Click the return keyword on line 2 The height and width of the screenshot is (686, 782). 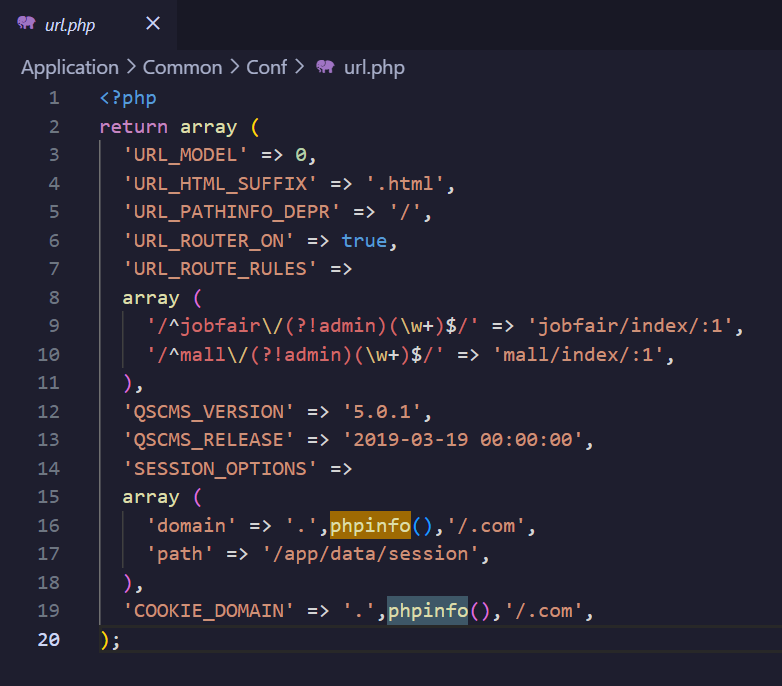click(x=134, y=127)
